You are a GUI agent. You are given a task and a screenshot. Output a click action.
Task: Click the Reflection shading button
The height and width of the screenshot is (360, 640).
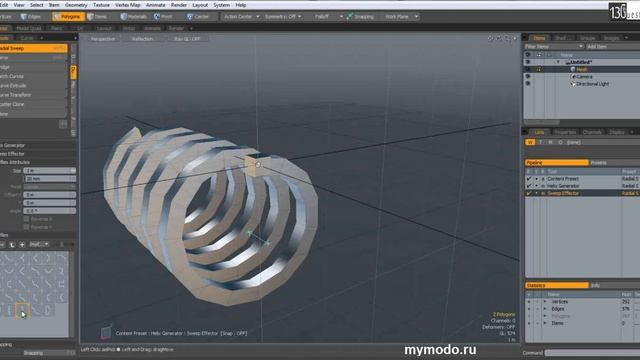tap(142, 39)
